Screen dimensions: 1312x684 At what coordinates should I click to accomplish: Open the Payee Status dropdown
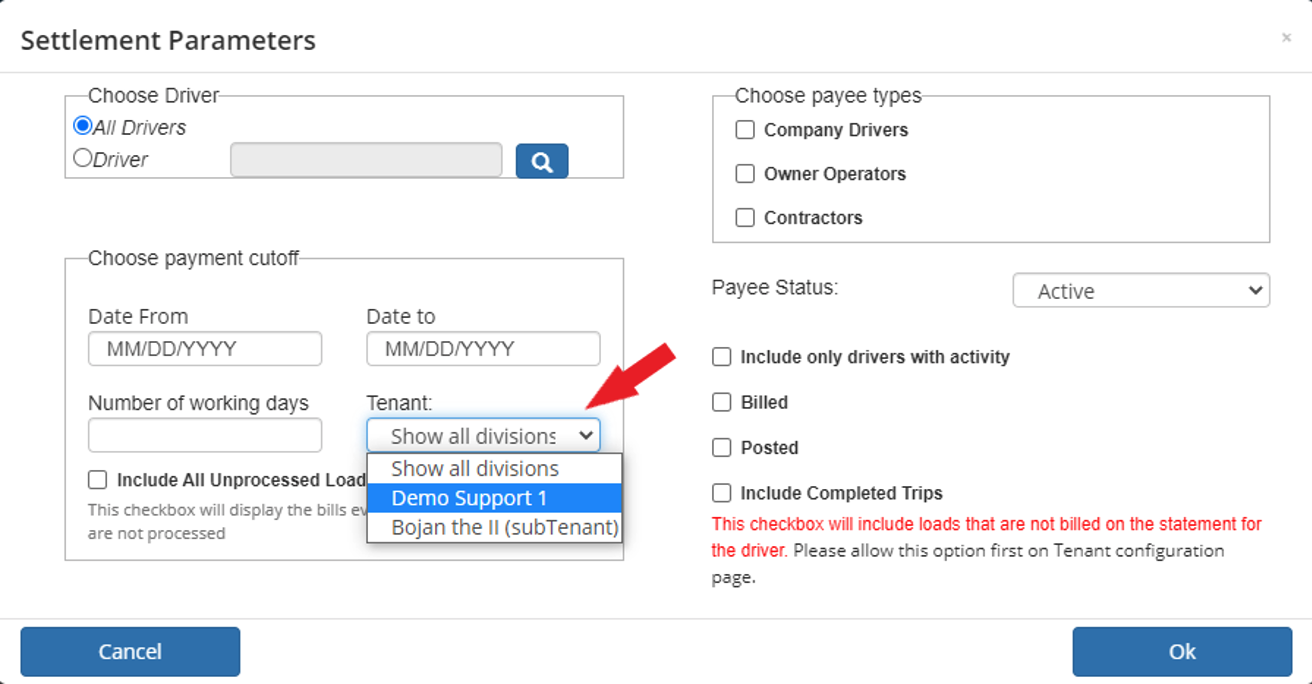point(1141,291)
